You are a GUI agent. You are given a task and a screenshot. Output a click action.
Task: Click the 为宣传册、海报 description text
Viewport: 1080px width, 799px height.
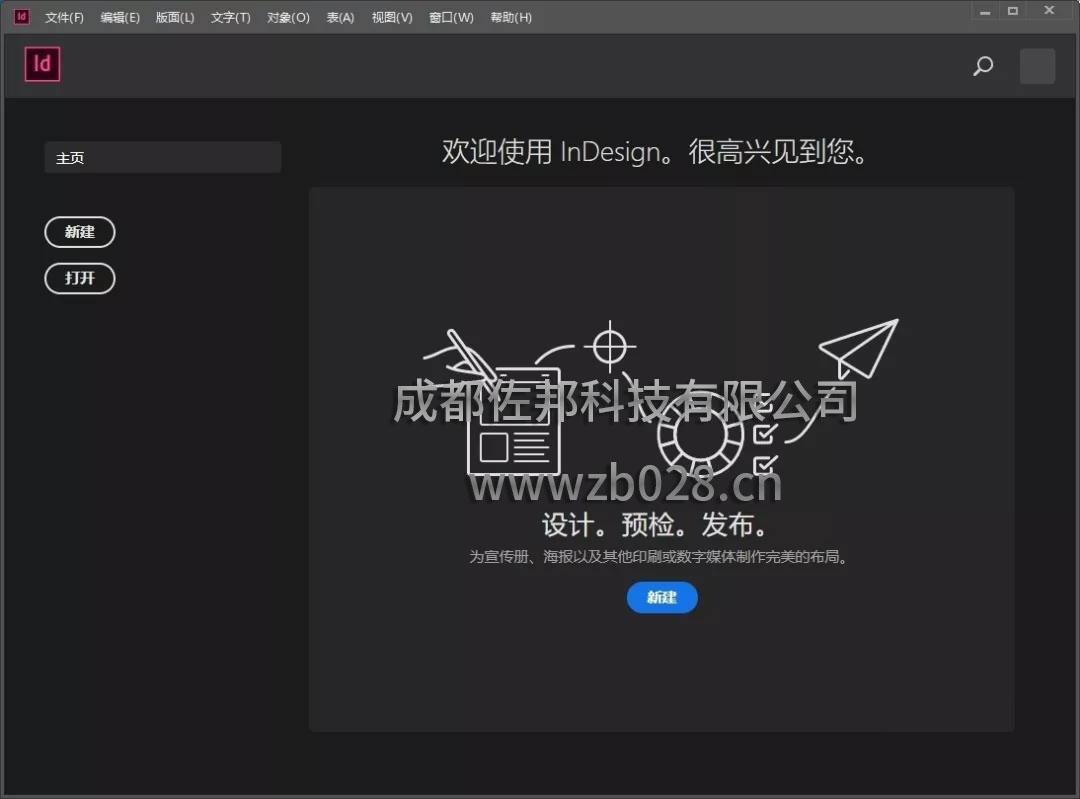(x=658, y=557)
